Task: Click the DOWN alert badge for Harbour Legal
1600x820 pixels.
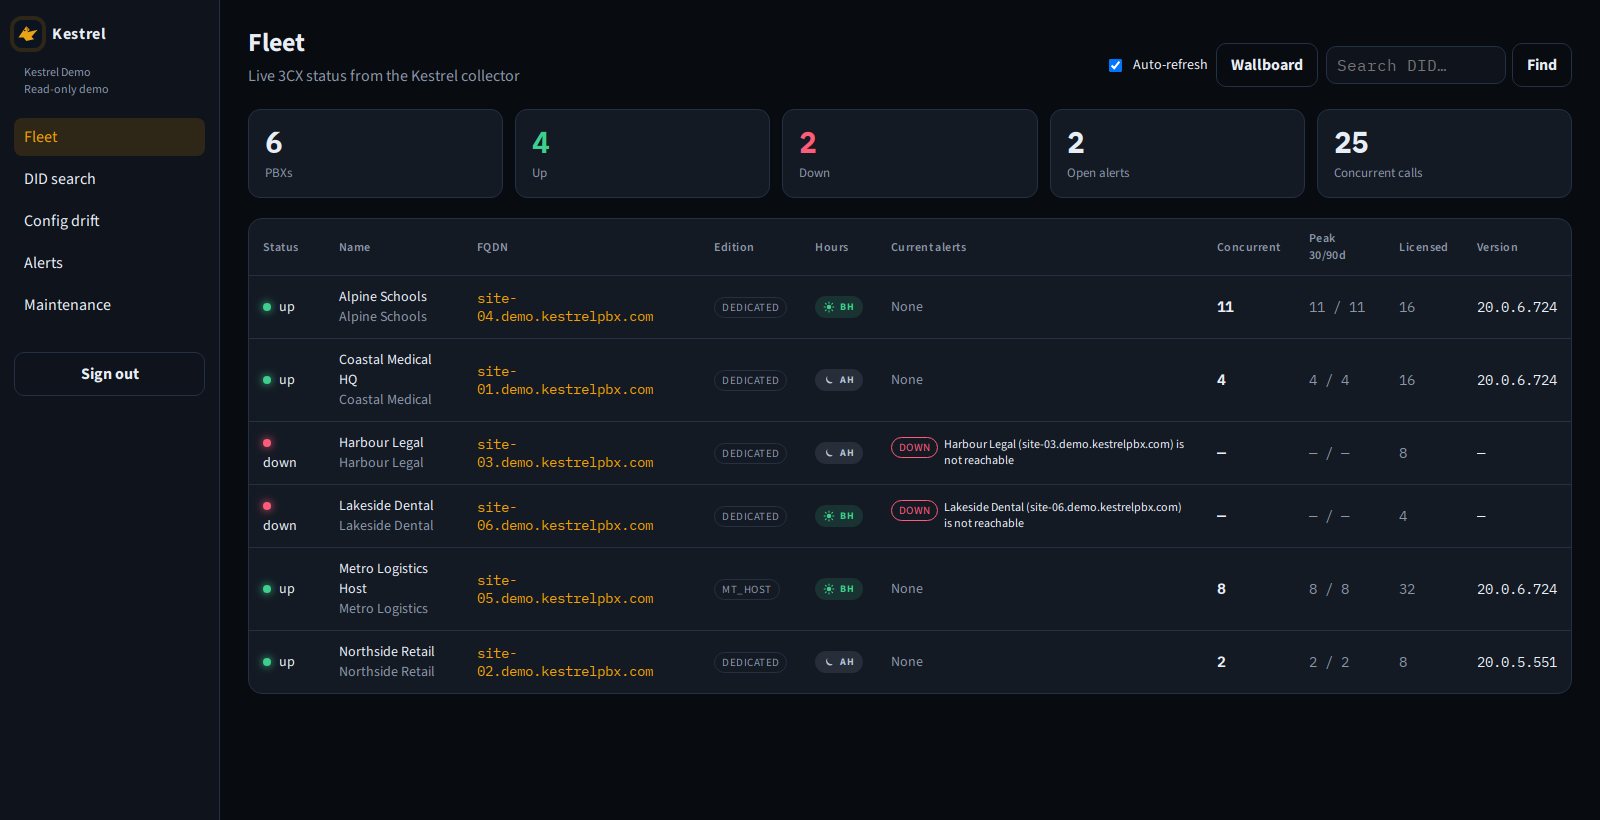Action: click(x=914, y=448)
